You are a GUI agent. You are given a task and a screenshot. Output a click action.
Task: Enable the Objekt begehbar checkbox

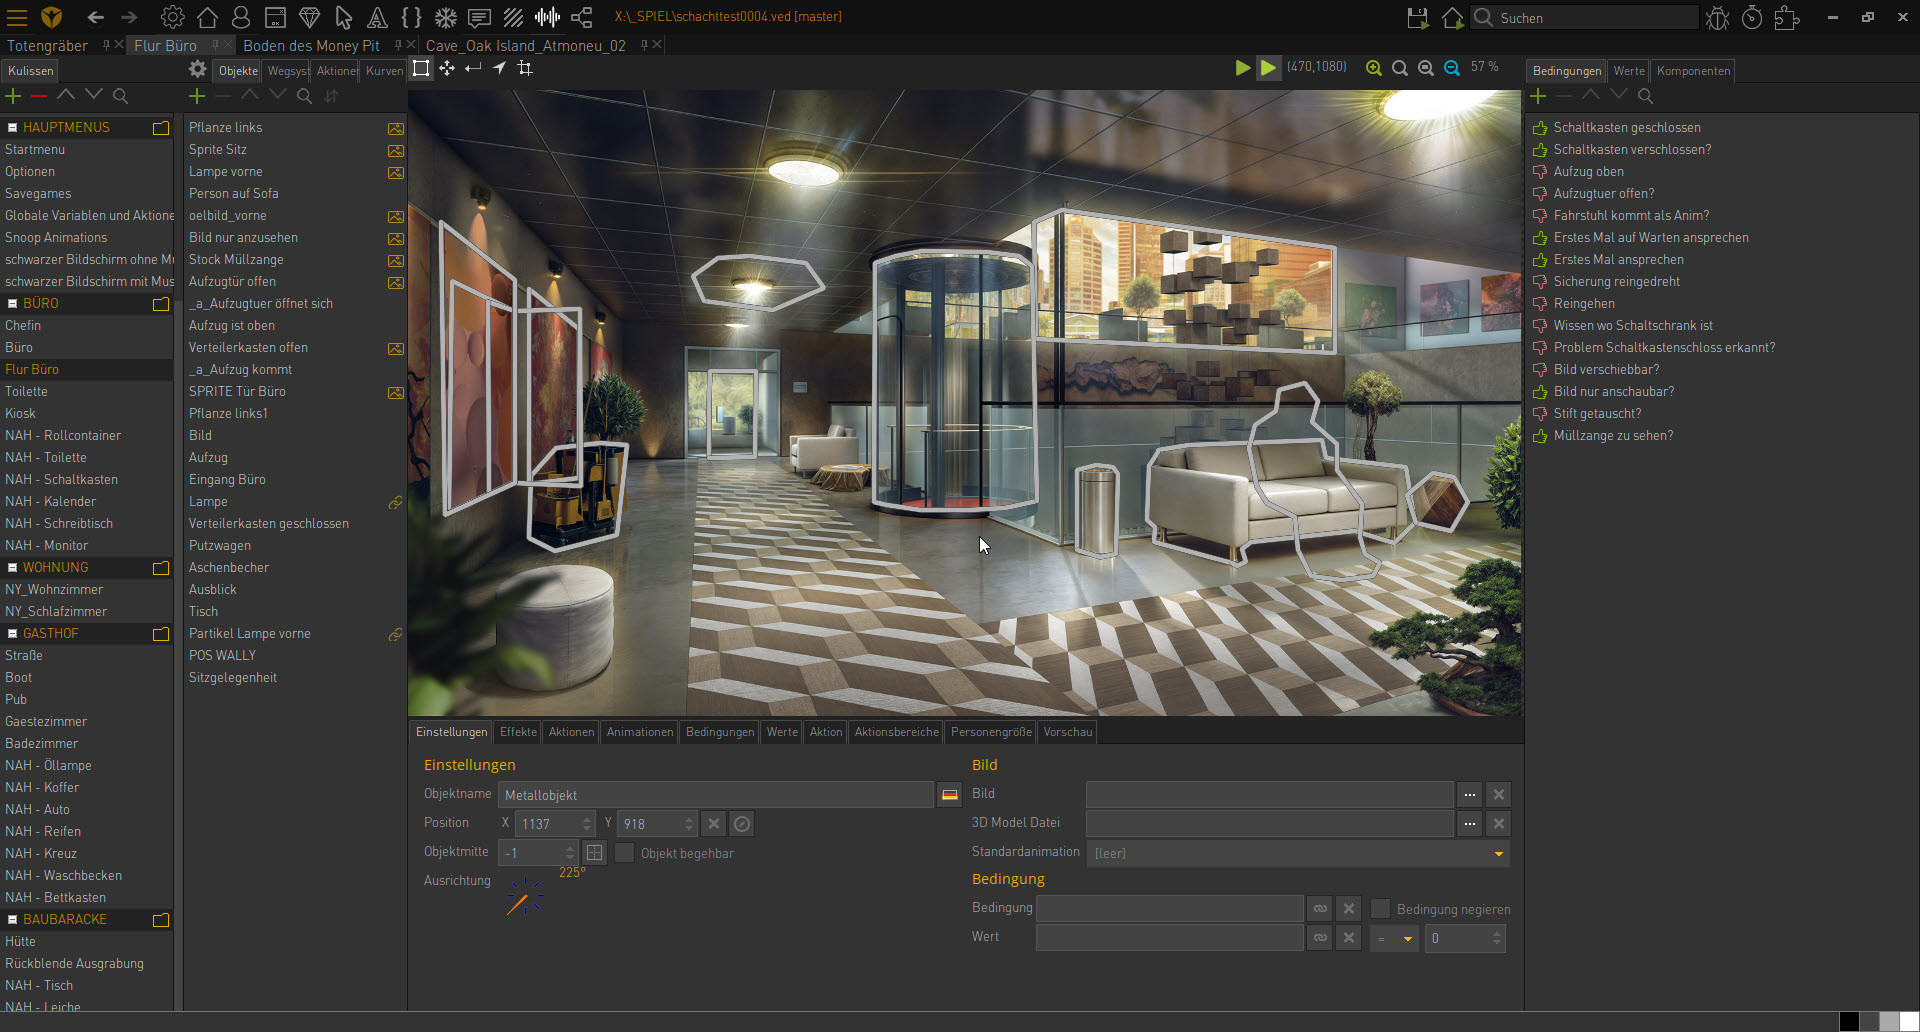623,853
